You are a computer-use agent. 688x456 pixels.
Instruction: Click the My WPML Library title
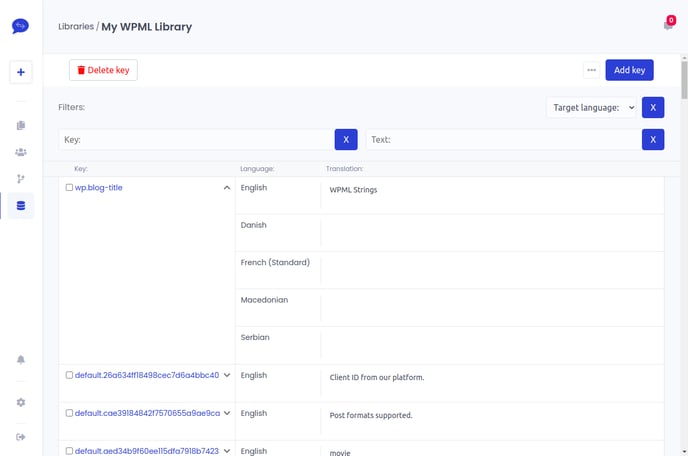point(147,27)
